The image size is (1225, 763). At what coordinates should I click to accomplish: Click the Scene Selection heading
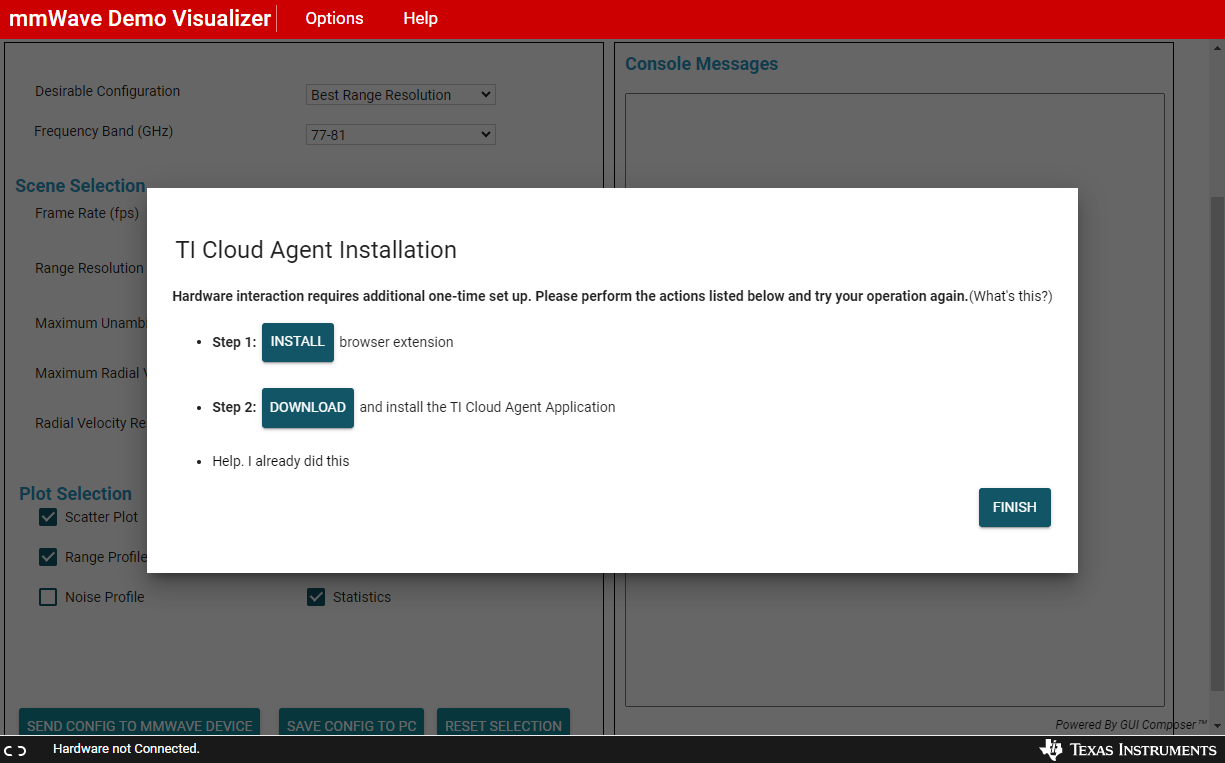tap(80, 186)
